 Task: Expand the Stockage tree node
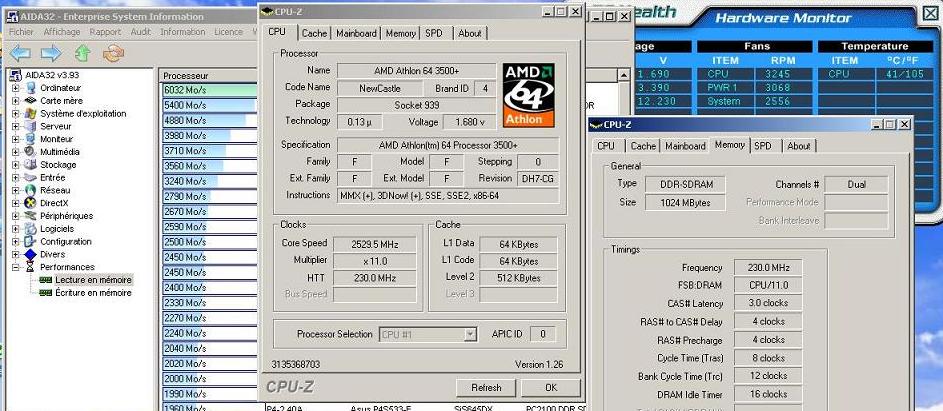point(15,165)
